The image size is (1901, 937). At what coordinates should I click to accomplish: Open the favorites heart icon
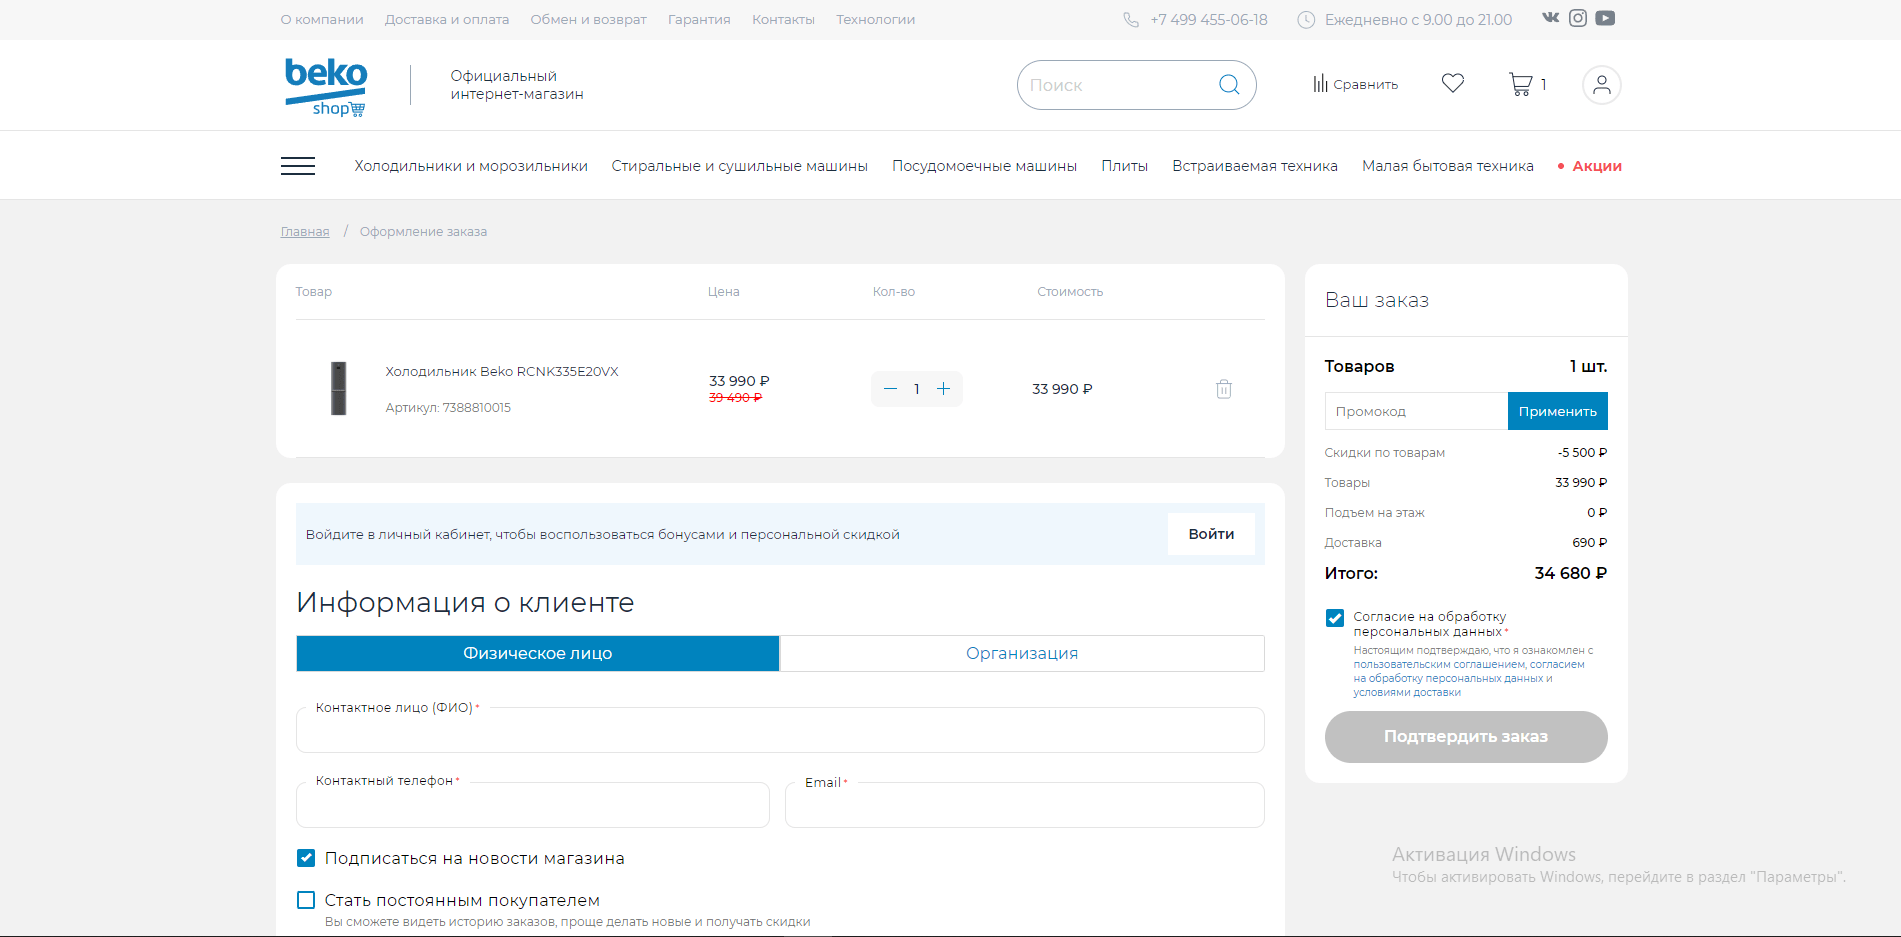(1453, 83)
